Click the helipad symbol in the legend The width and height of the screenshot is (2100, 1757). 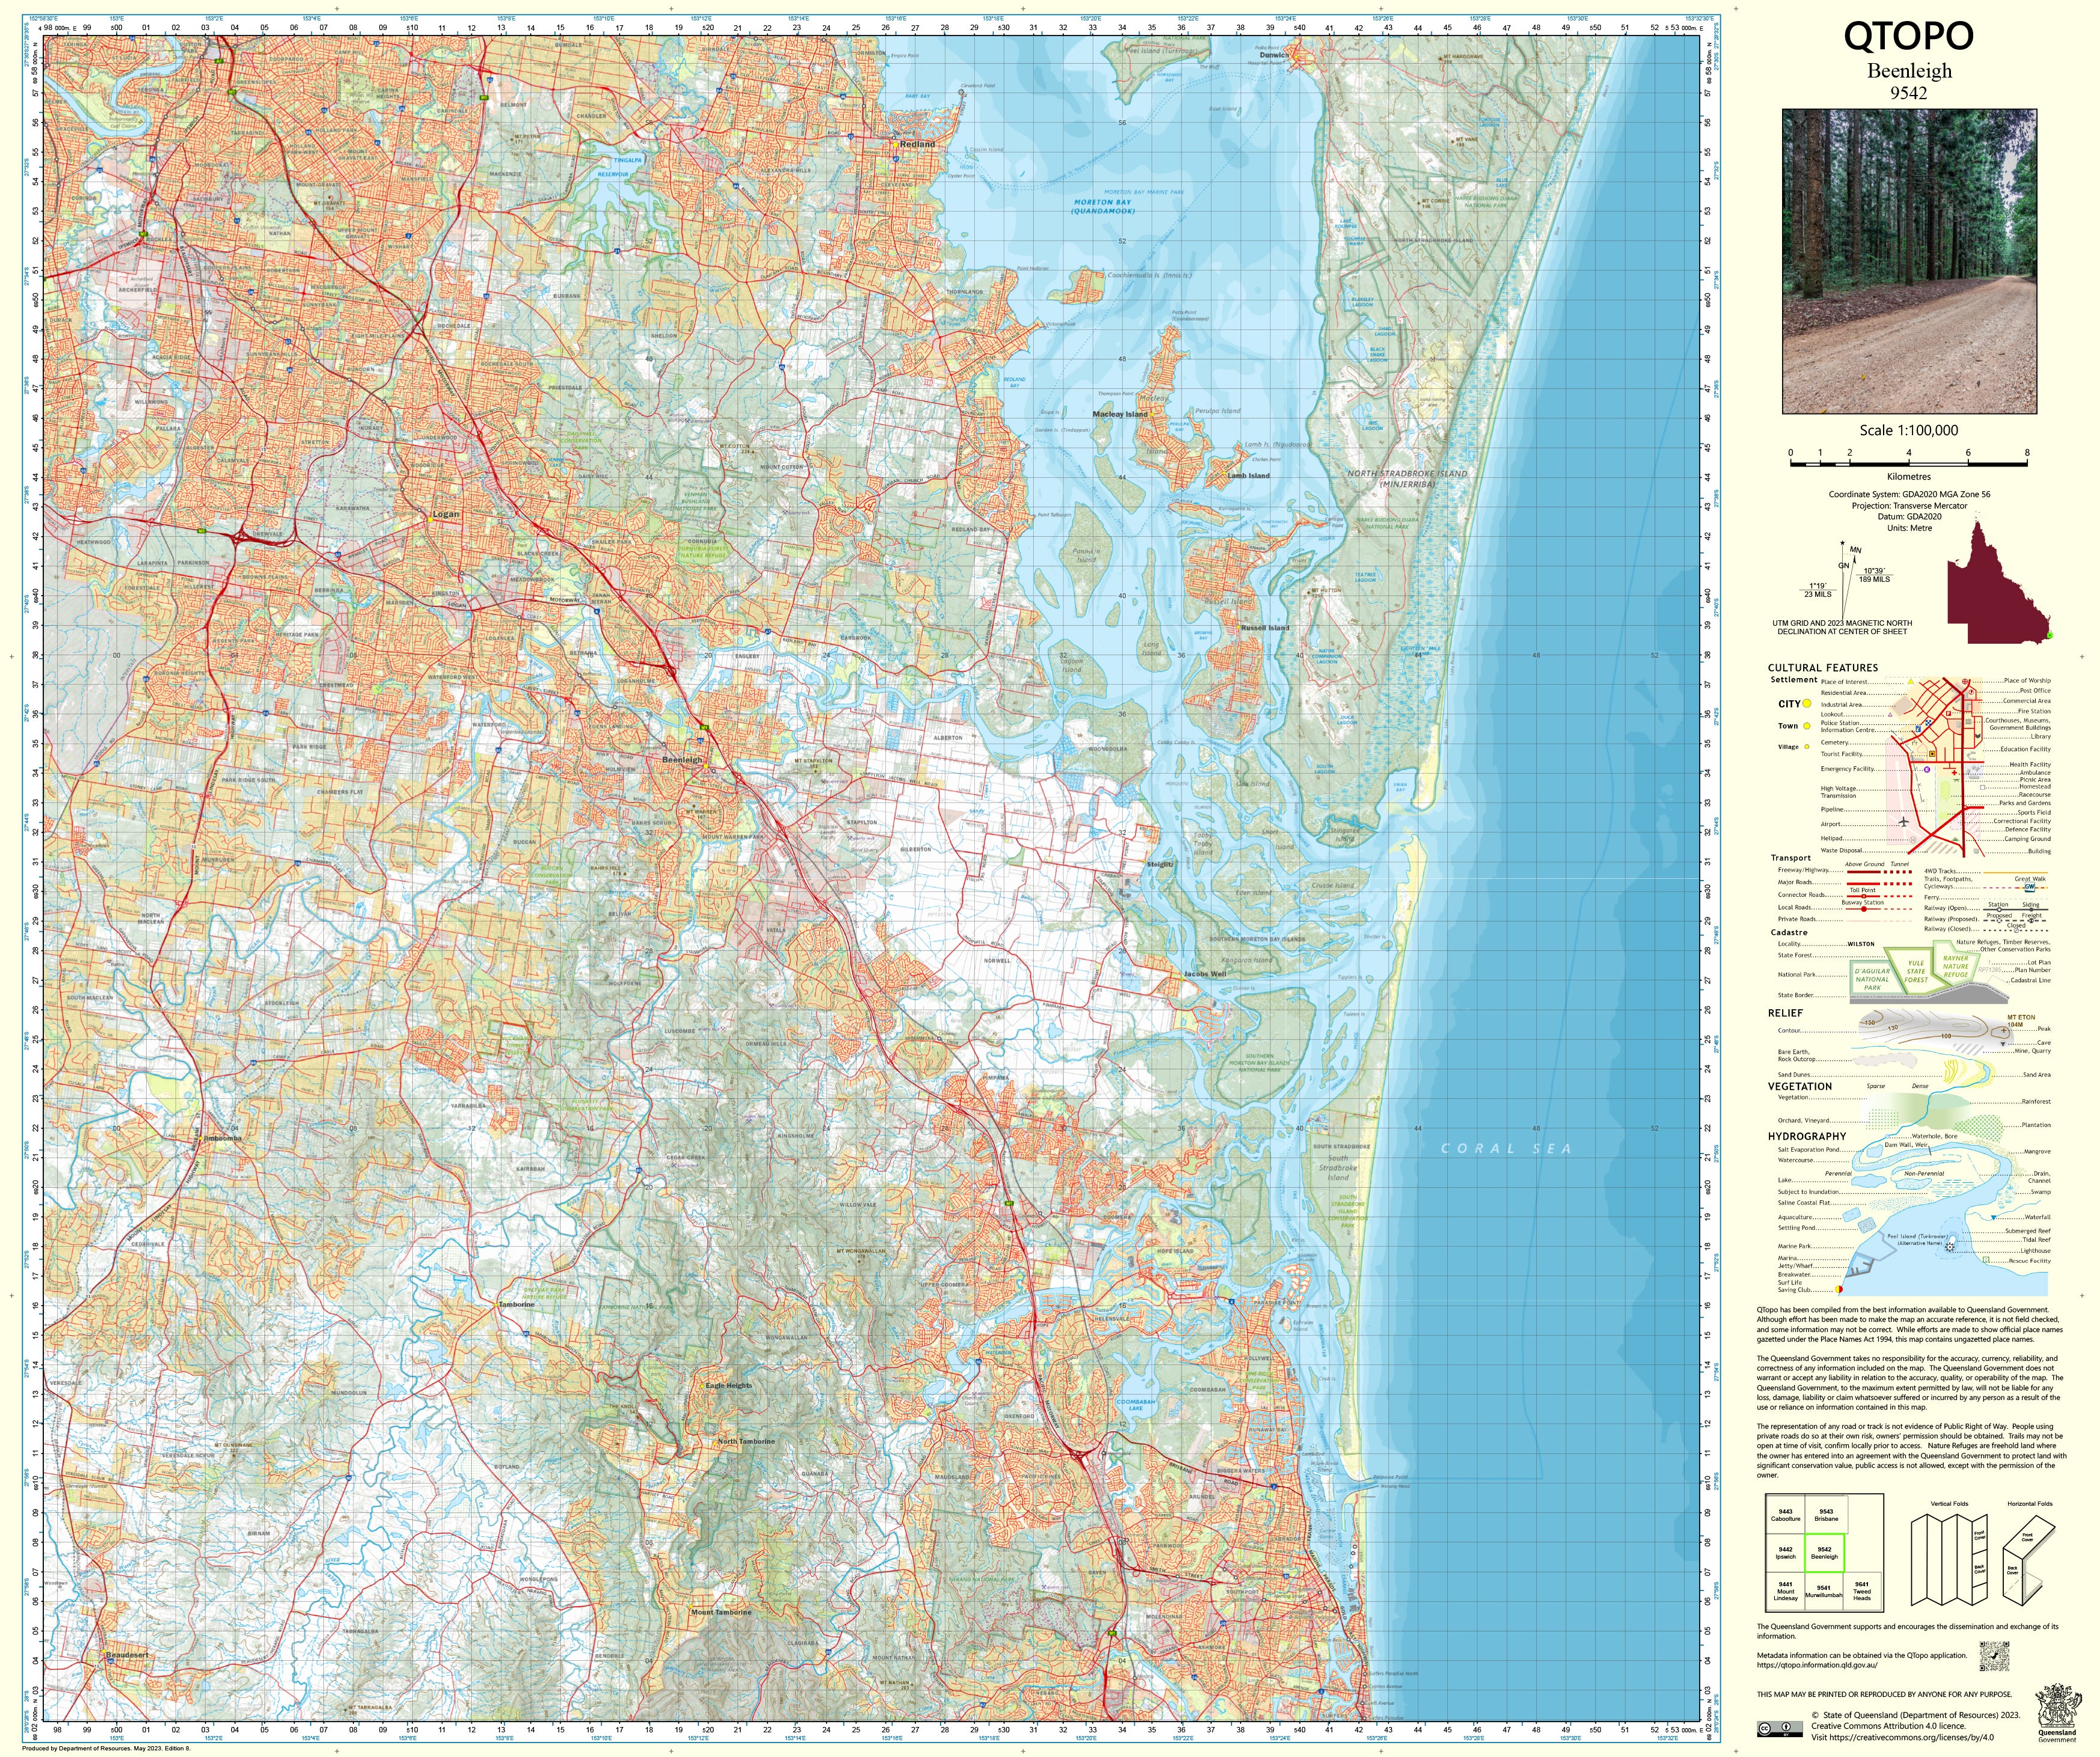(1913, 840)
